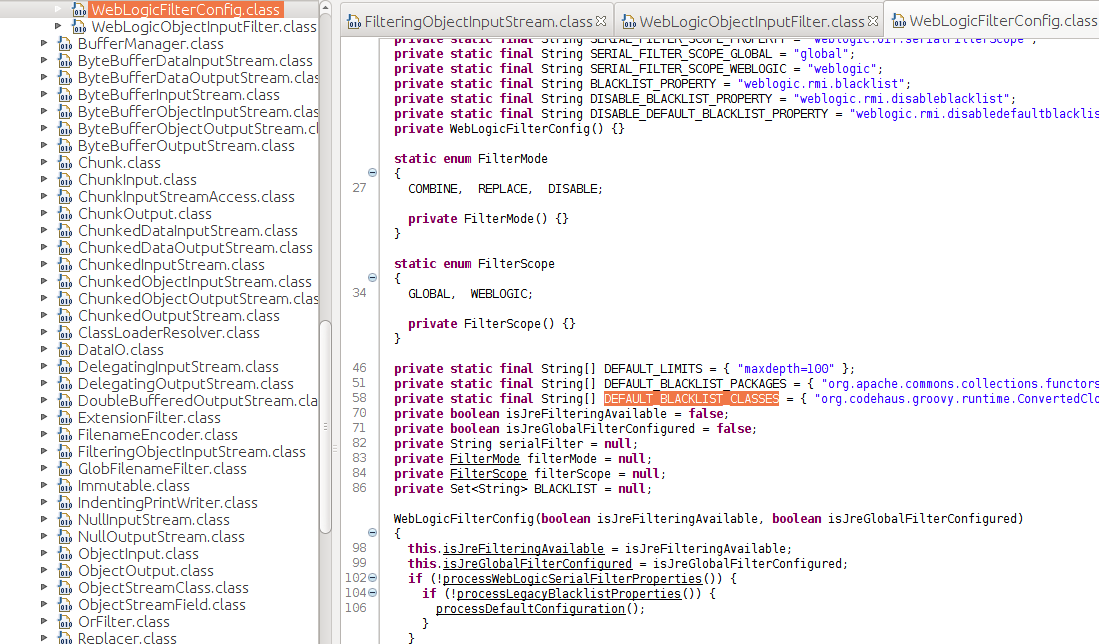Click the DEFAULT_LIMITS declaration on line 46

pos(653,369)
